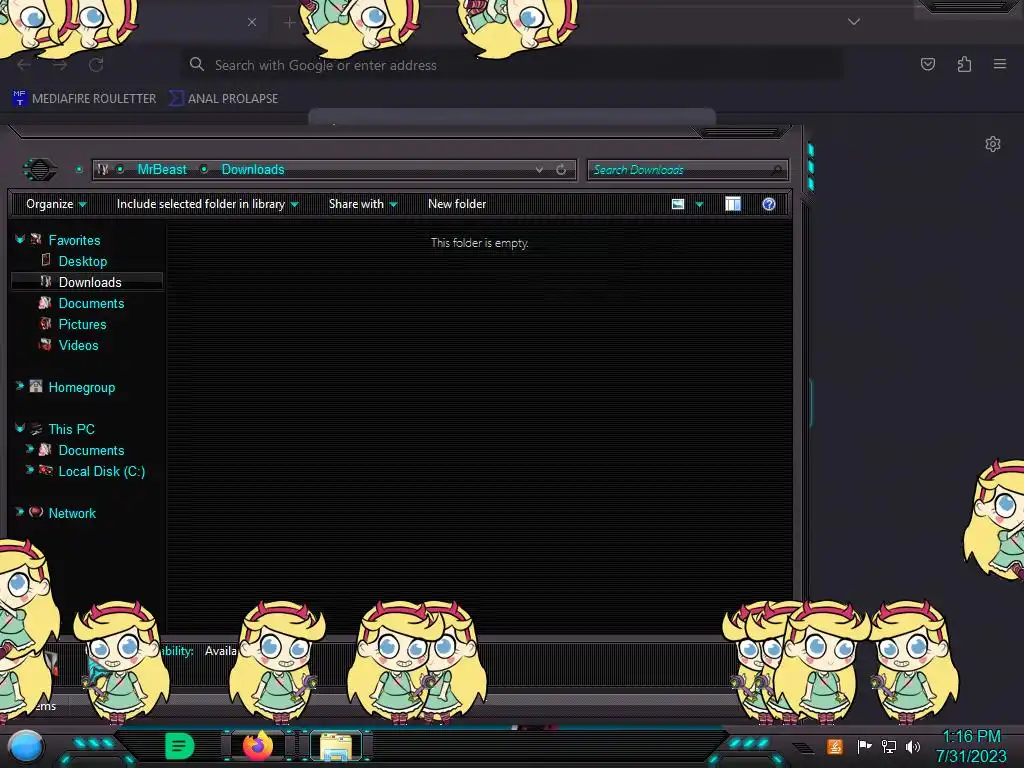Open the MEDIAFIRE ROULETTER bookmark
The width and height of the screenshot is (1024, 768).
(x=84, y=99)
